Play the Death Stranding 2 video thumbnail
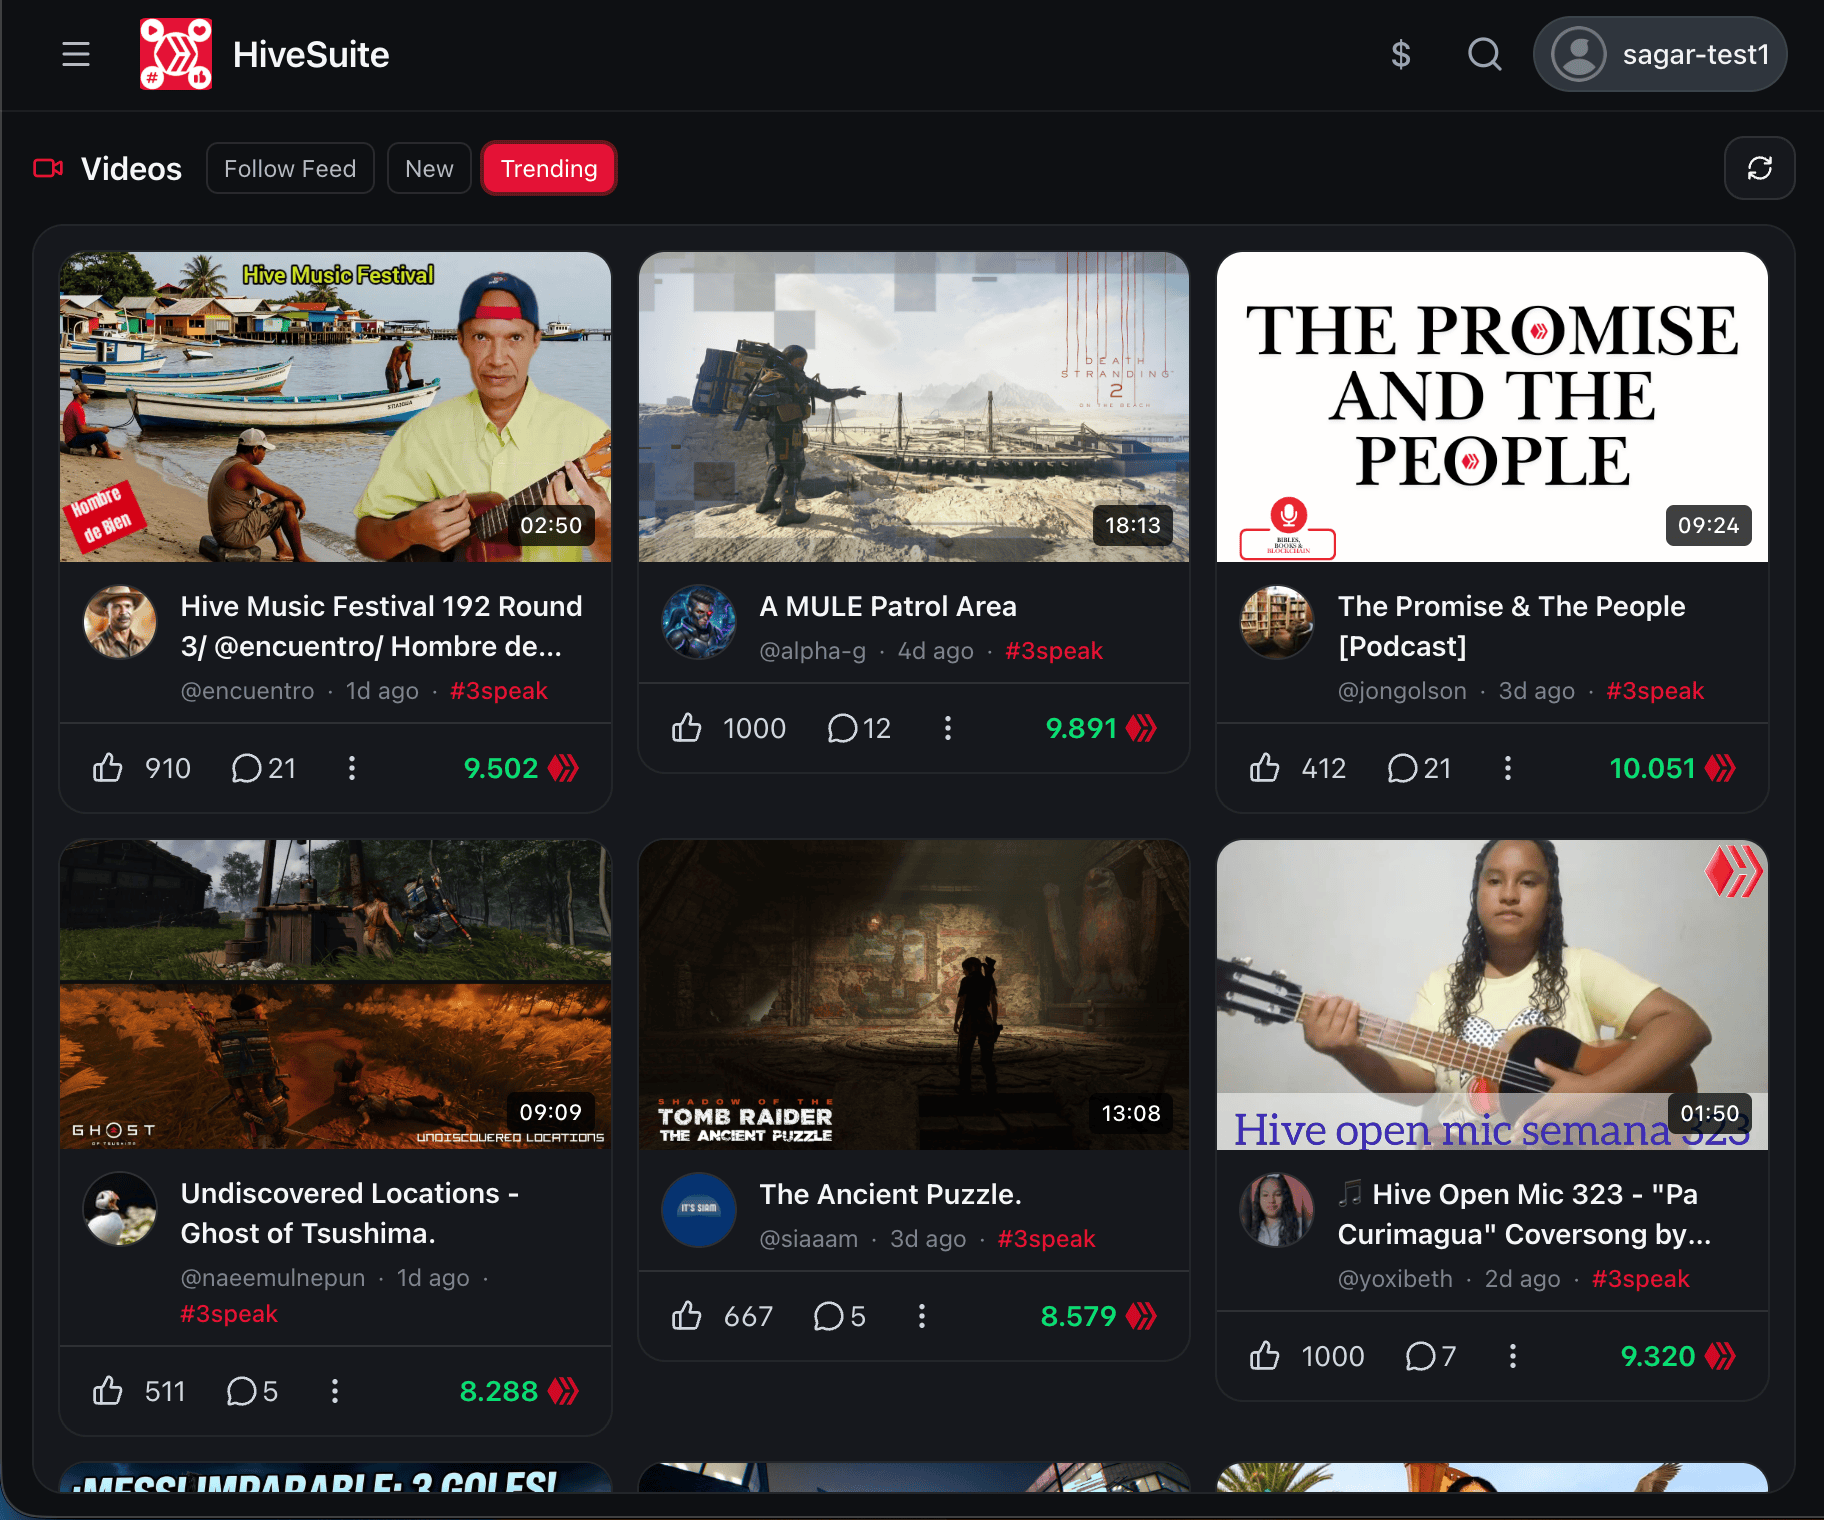This screenshot has height=1520, width=1824. pos(914,407)
